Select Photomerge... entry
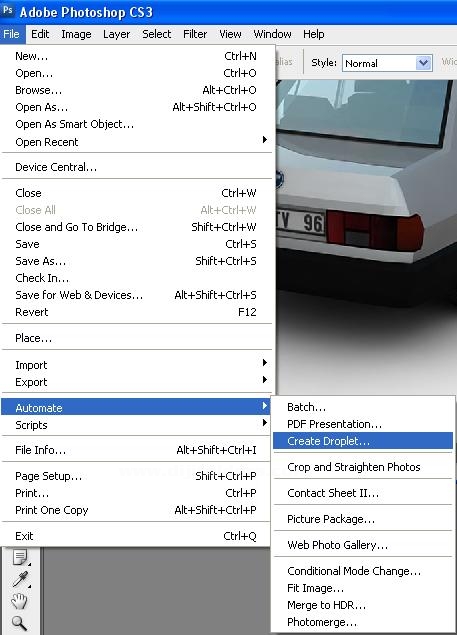Screen dimensions: 457x635 [x=363, y=622]
